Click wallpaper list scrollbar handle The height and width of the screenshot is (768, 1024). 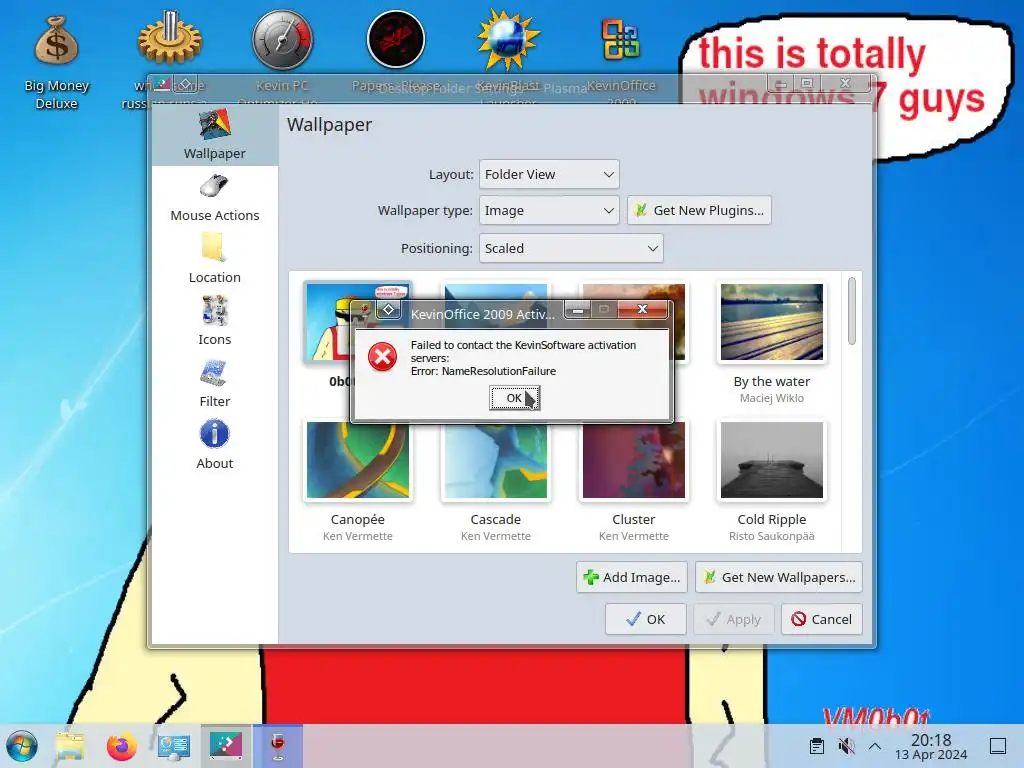(852, 311)
